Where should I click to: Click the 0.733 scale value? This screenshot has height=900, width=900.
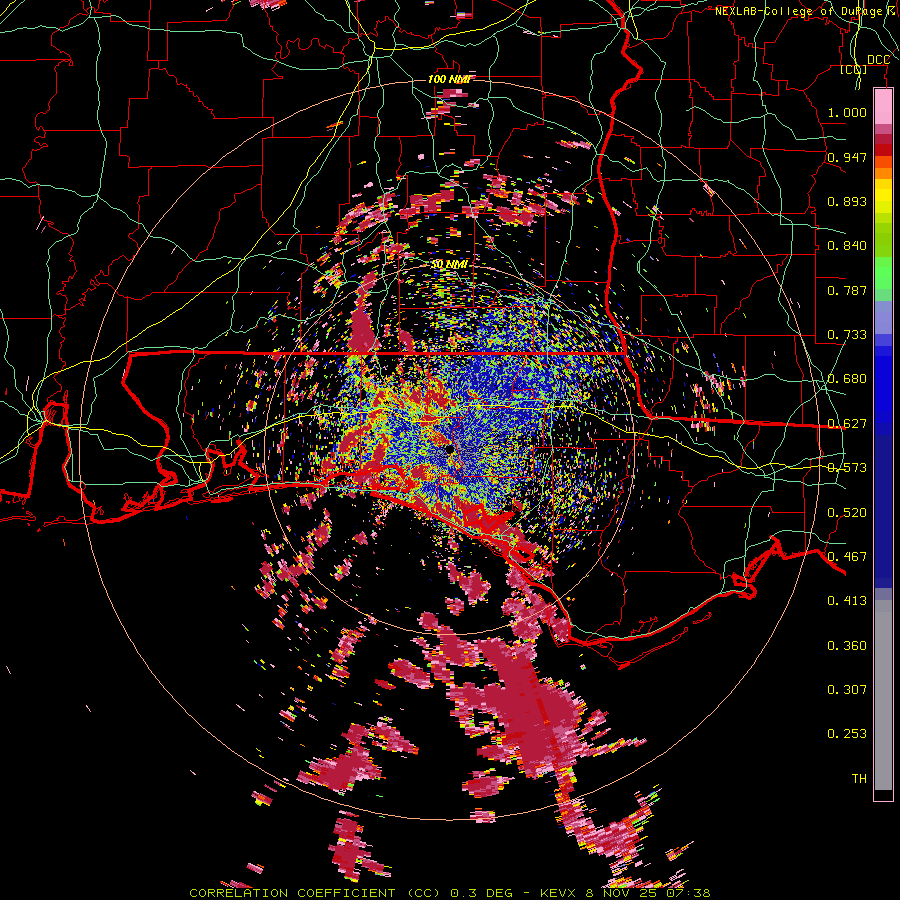click(847, 335)
